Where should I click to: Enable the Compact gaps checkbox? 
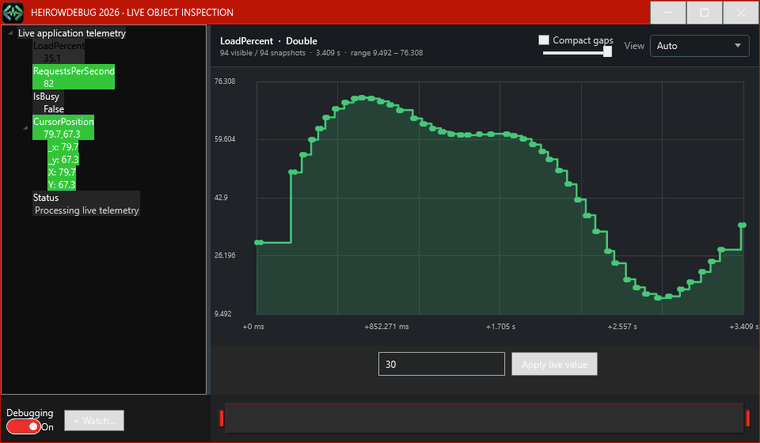544,40
